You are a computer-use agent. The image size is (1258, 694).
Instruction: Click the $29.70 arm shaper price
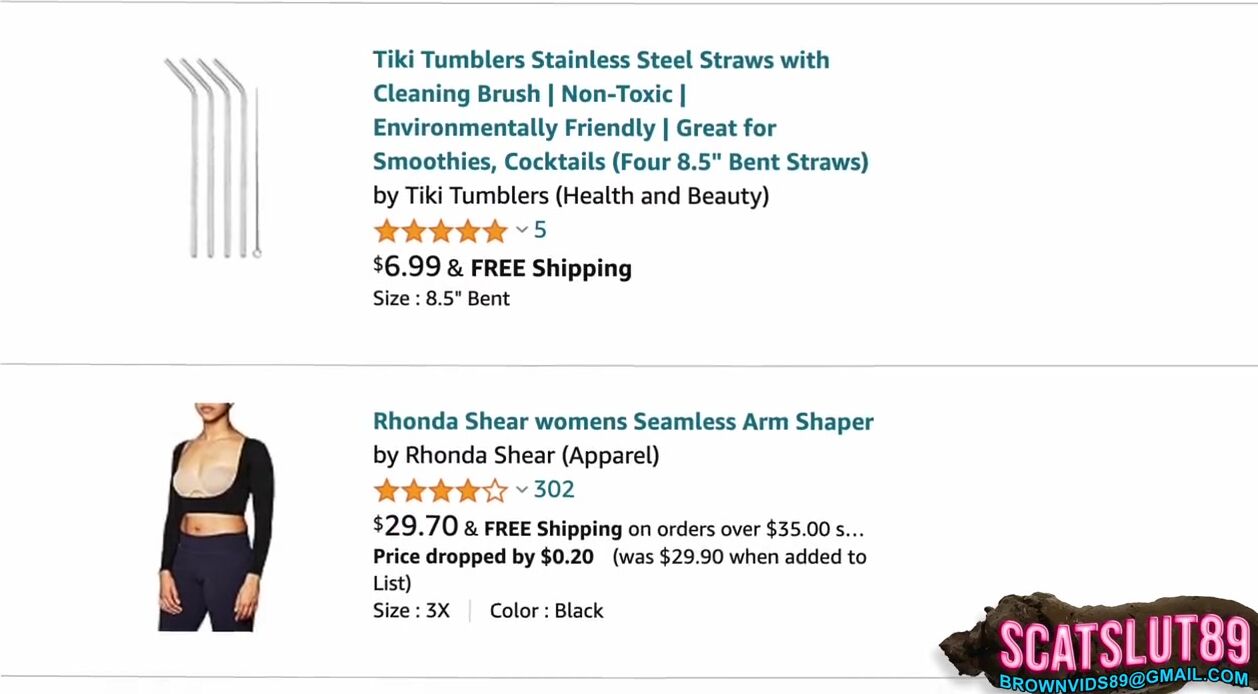(x=415, y=526)
